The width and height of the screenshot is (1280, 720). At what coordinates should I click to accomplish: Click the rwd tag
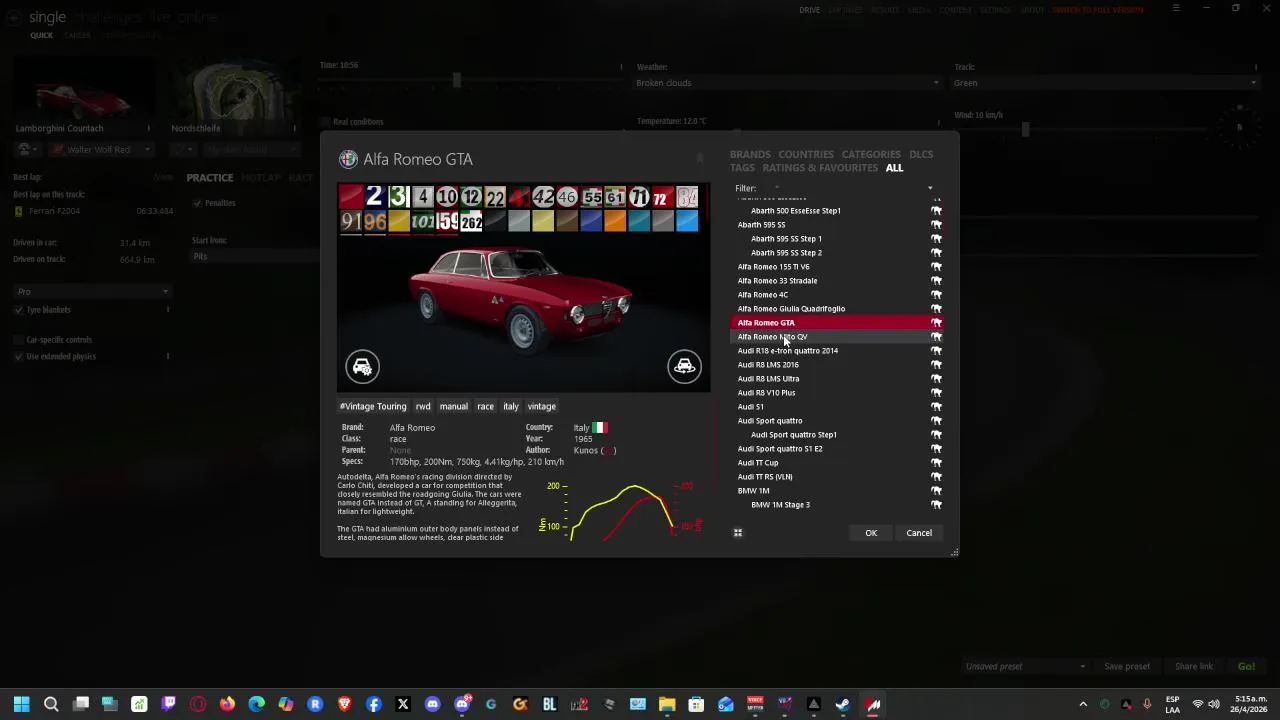(423, 407)
